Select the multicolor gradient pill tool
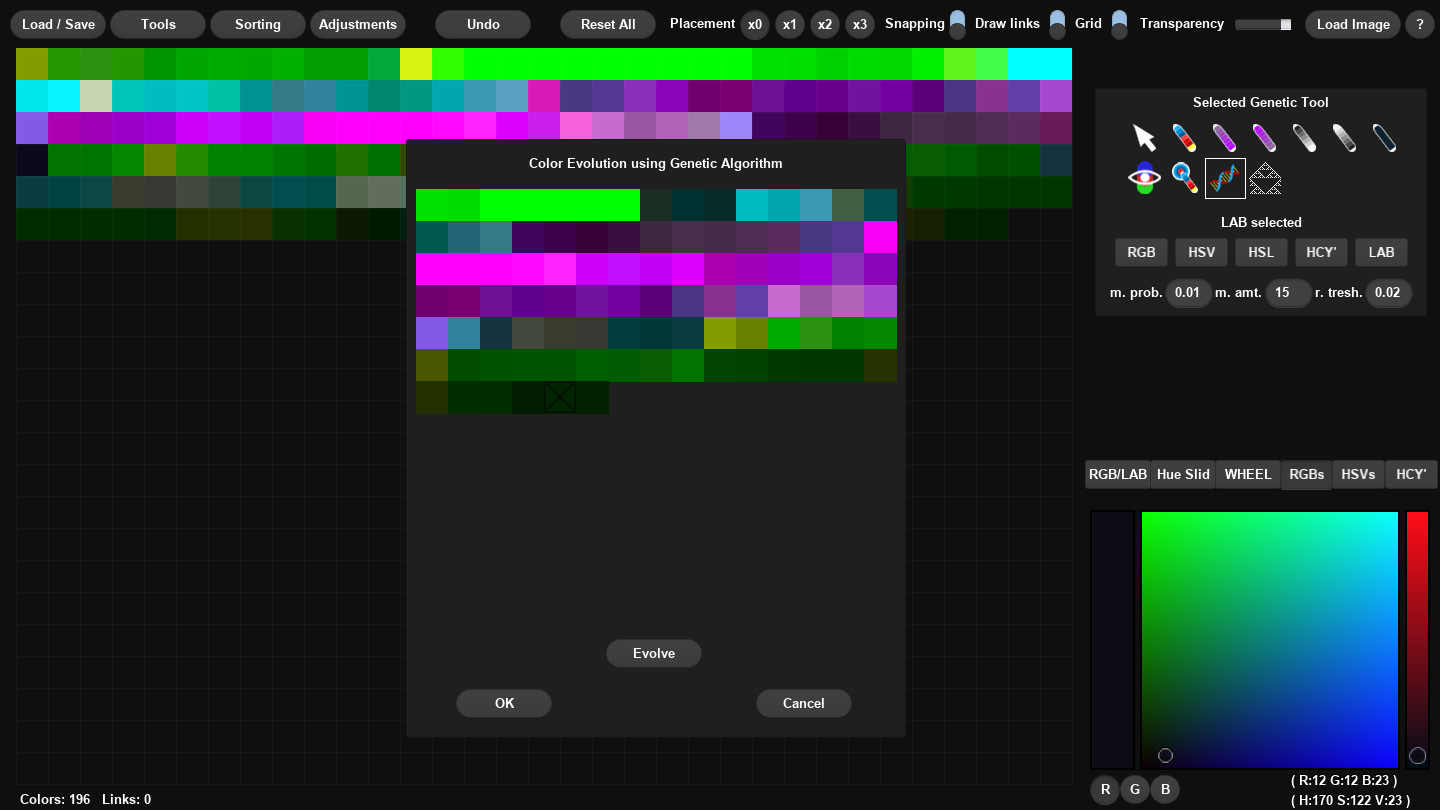The image size is (1440, 810). (x=1185, y=137)
